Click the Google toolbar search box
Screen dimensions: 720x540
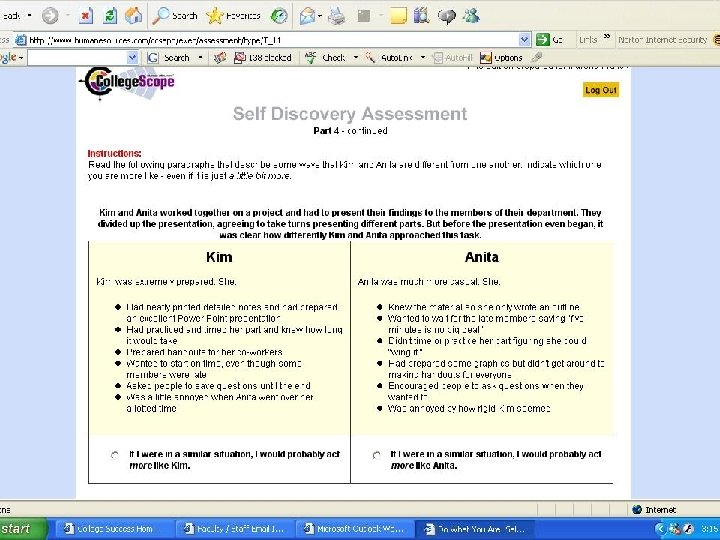tap(77, 57)
